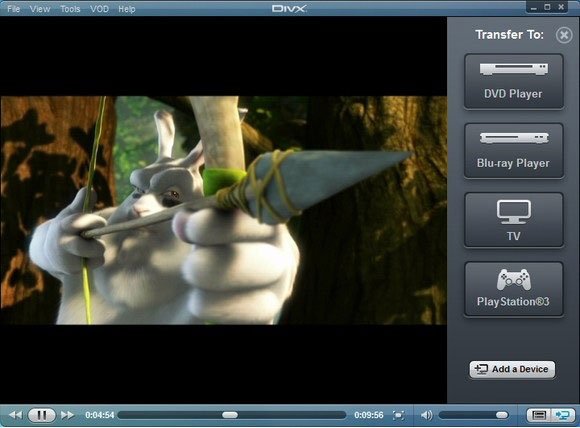Select the TV device button
Viewport: 580px width, 428px height.
514,220
